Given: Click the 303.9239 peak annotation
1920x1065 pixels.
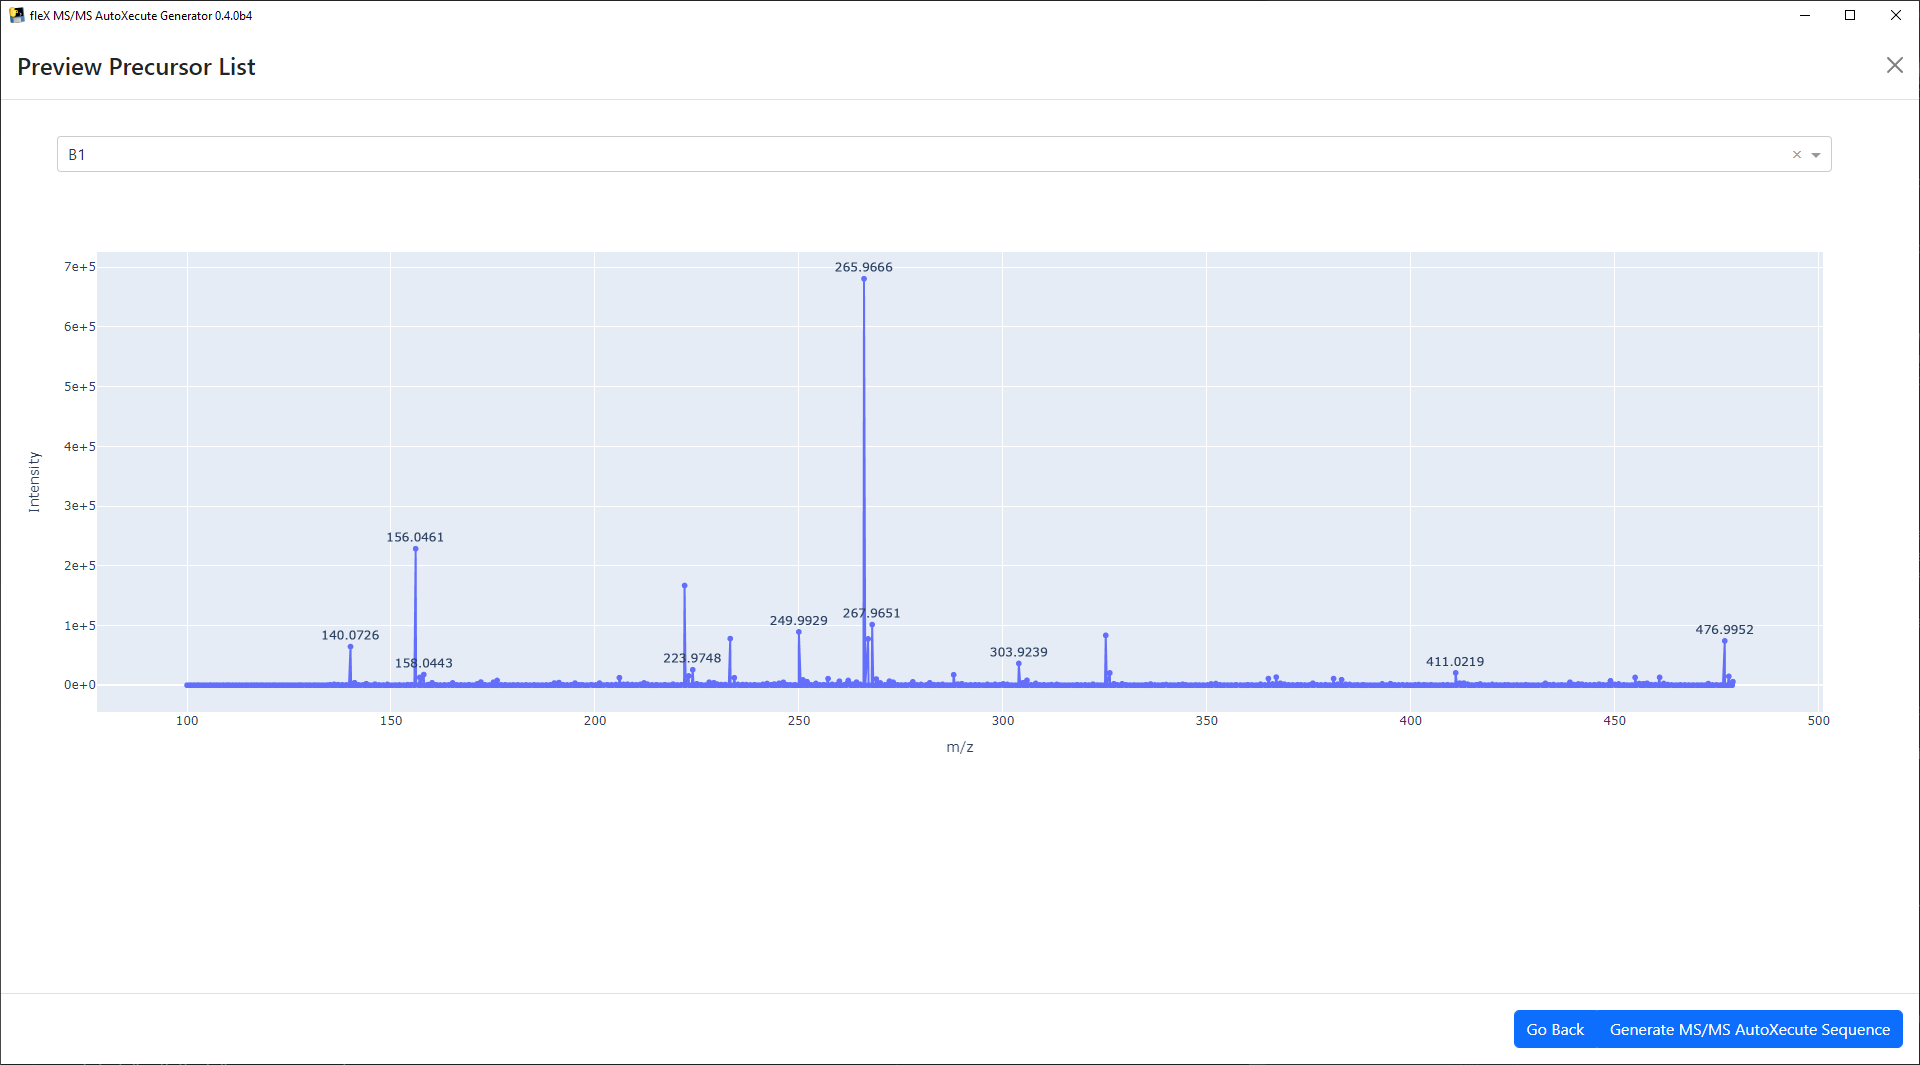Looking at the screenshot, I should (x=1018, y=652).
